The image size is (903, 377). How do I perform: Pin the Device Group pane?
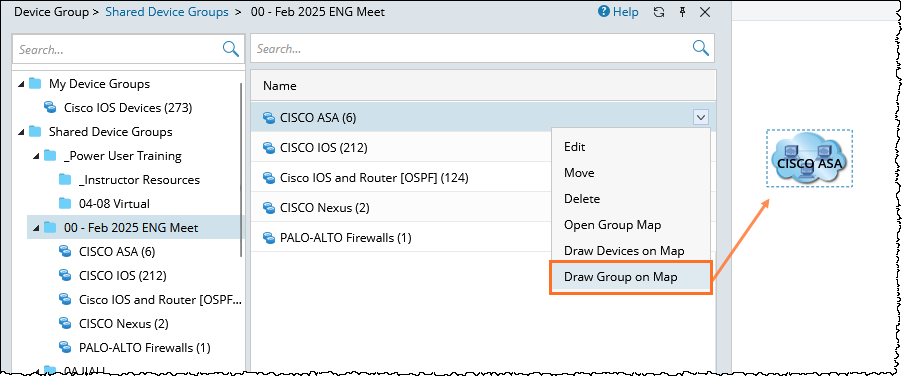pyautogui.click(x=682, y=12)
